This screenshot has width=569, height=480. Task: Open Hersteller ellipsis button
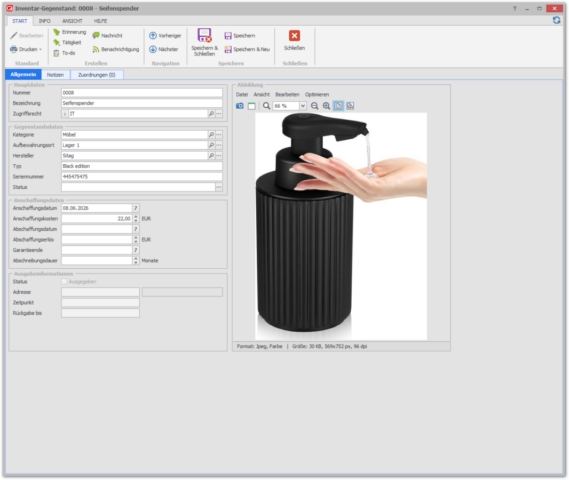219,156
